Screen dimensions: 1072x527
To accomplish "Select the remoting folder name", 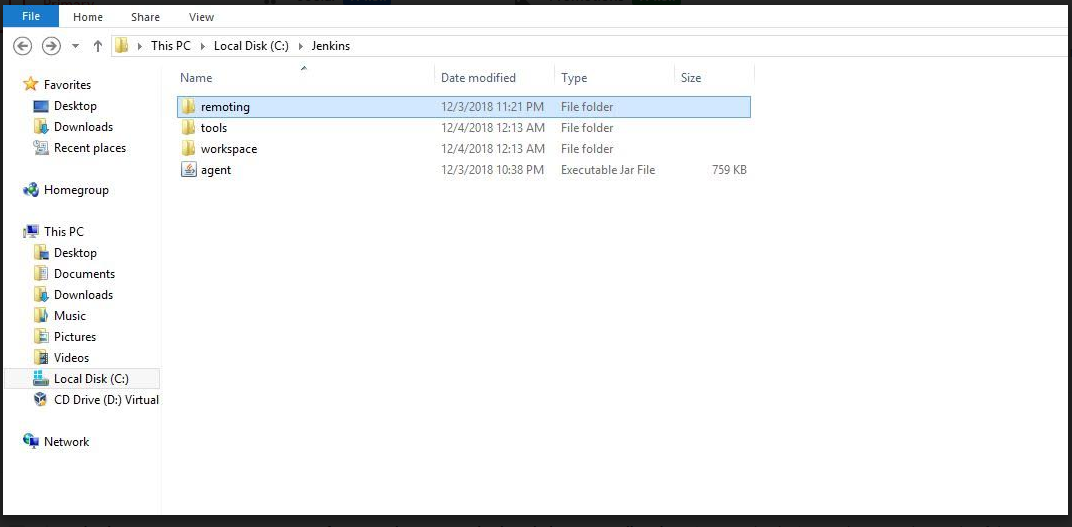I will click(225, 107).
